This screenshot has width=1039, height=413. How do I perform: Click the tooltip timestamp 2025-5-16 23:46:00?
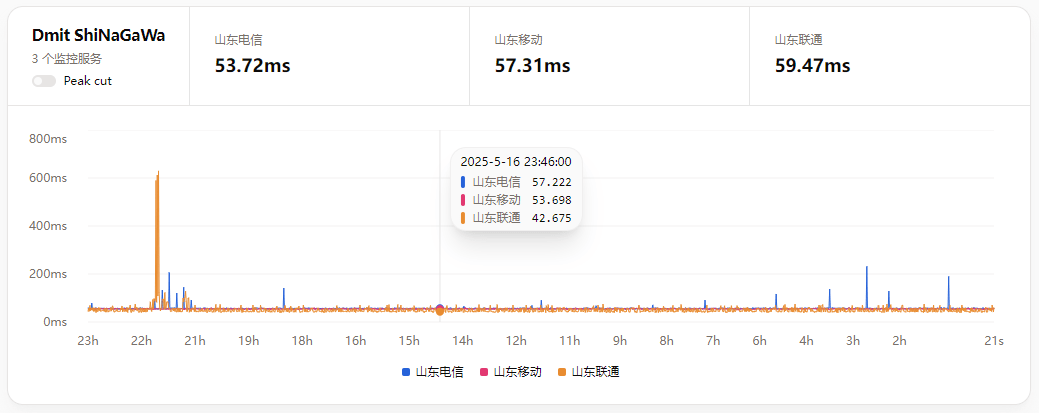click(515, 161)
